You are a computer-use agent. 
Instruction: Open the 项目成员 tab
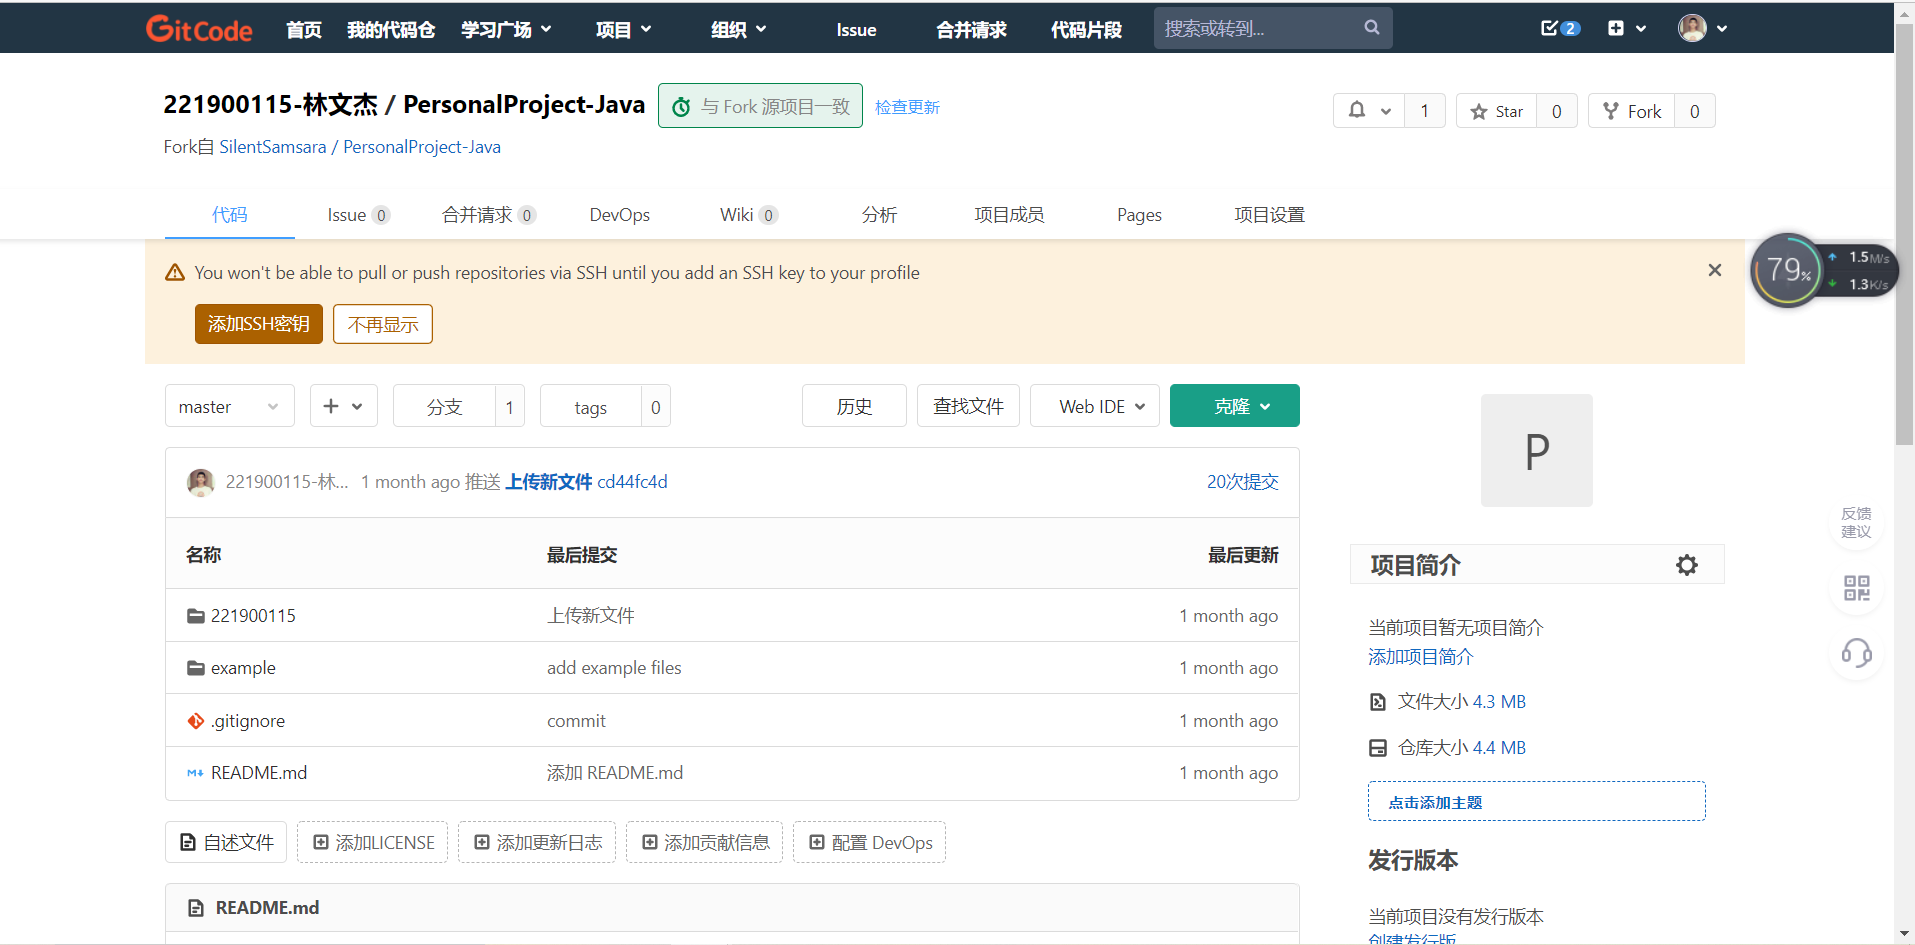pos(1009,214)
